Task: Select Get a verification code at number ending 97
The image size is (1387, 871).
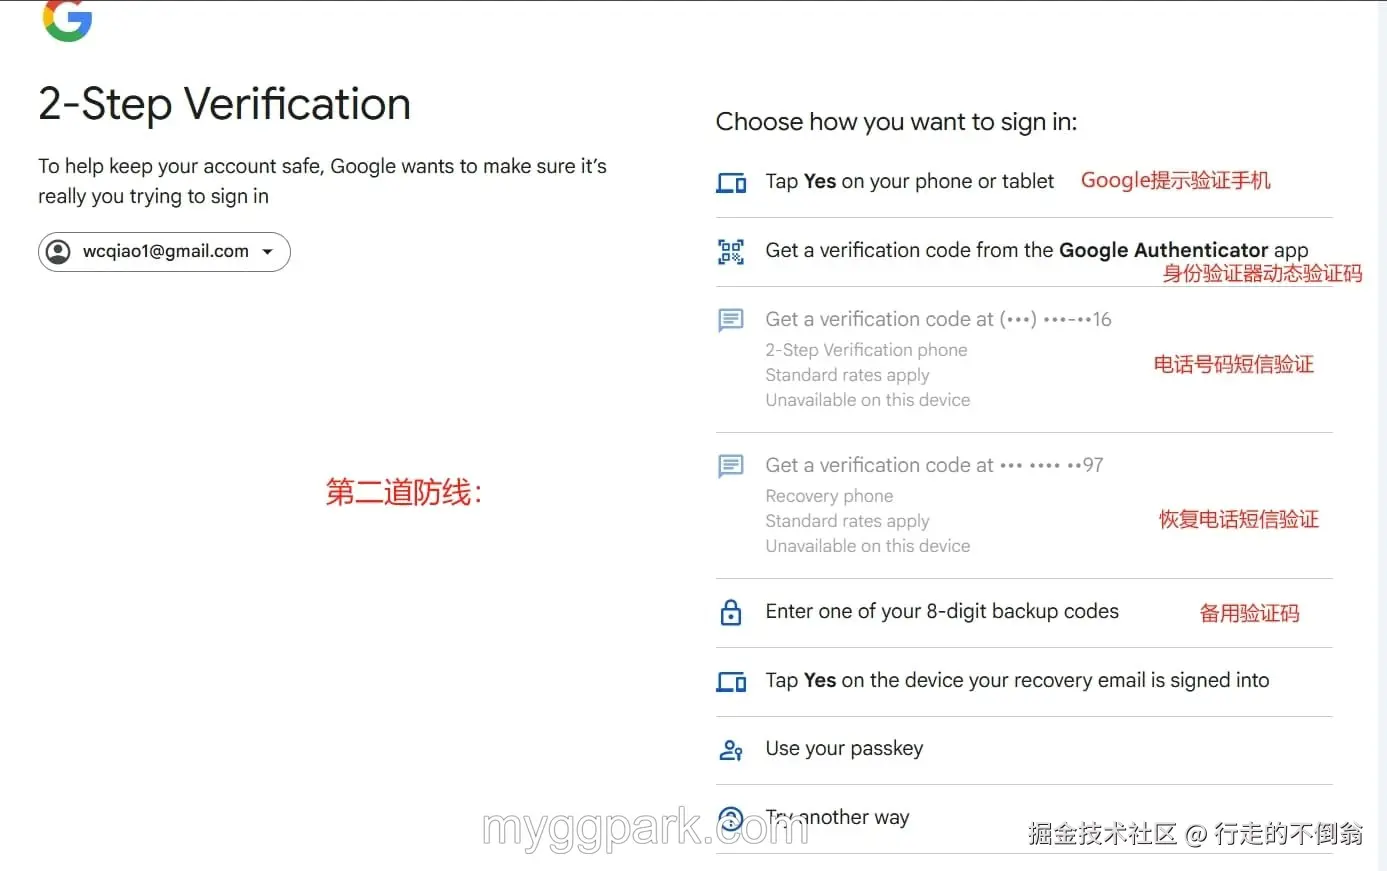Action: click(1024, 505)
